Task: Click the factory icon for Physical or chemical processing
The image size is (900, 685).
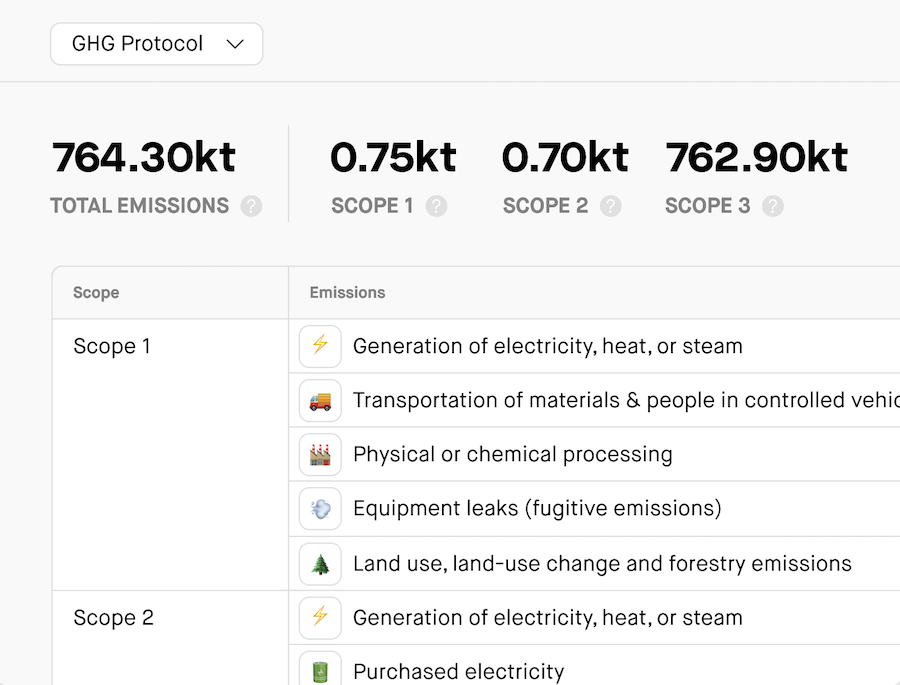Action: pos(320,454)
